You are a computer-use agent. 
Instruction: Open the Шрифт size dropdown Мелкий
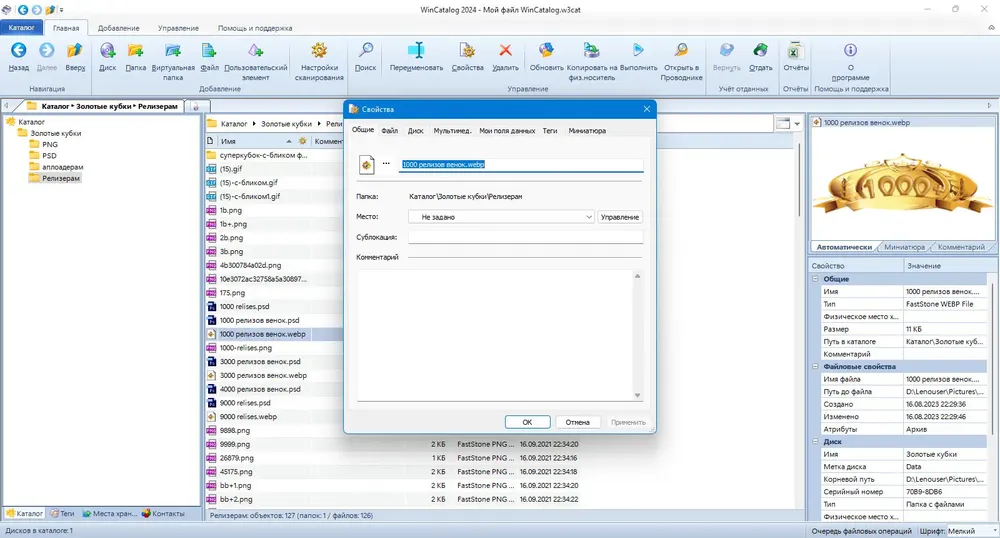[971, 531]
